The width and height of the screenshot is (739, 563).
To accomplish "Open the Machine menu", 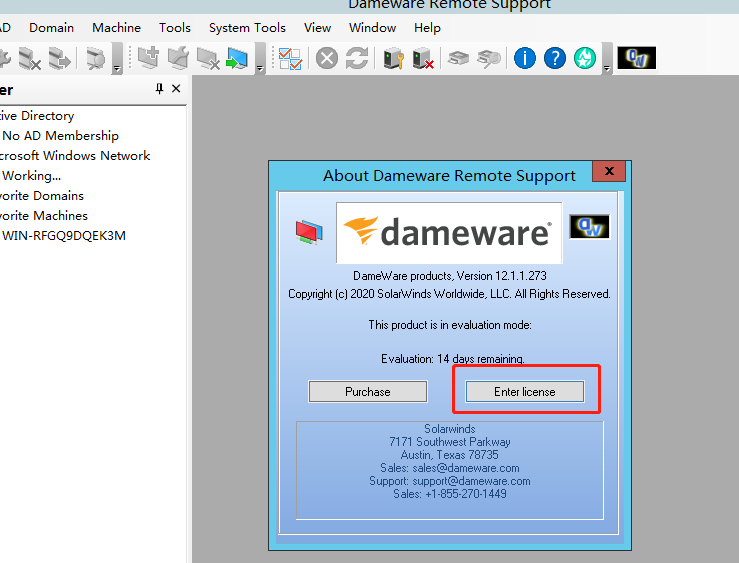I will click(x=116, y=28).
